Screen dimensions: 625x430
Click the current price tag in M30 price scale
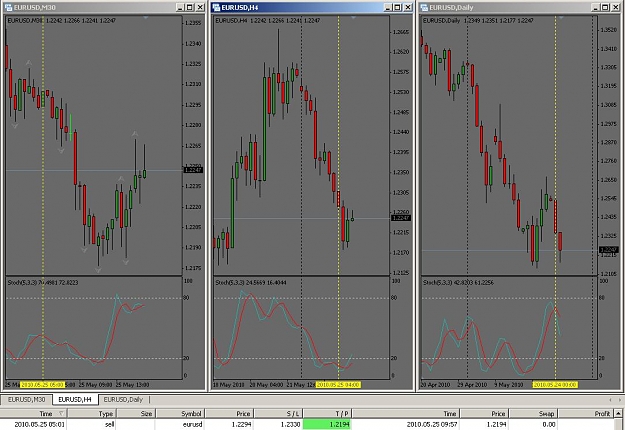(193, 170)
